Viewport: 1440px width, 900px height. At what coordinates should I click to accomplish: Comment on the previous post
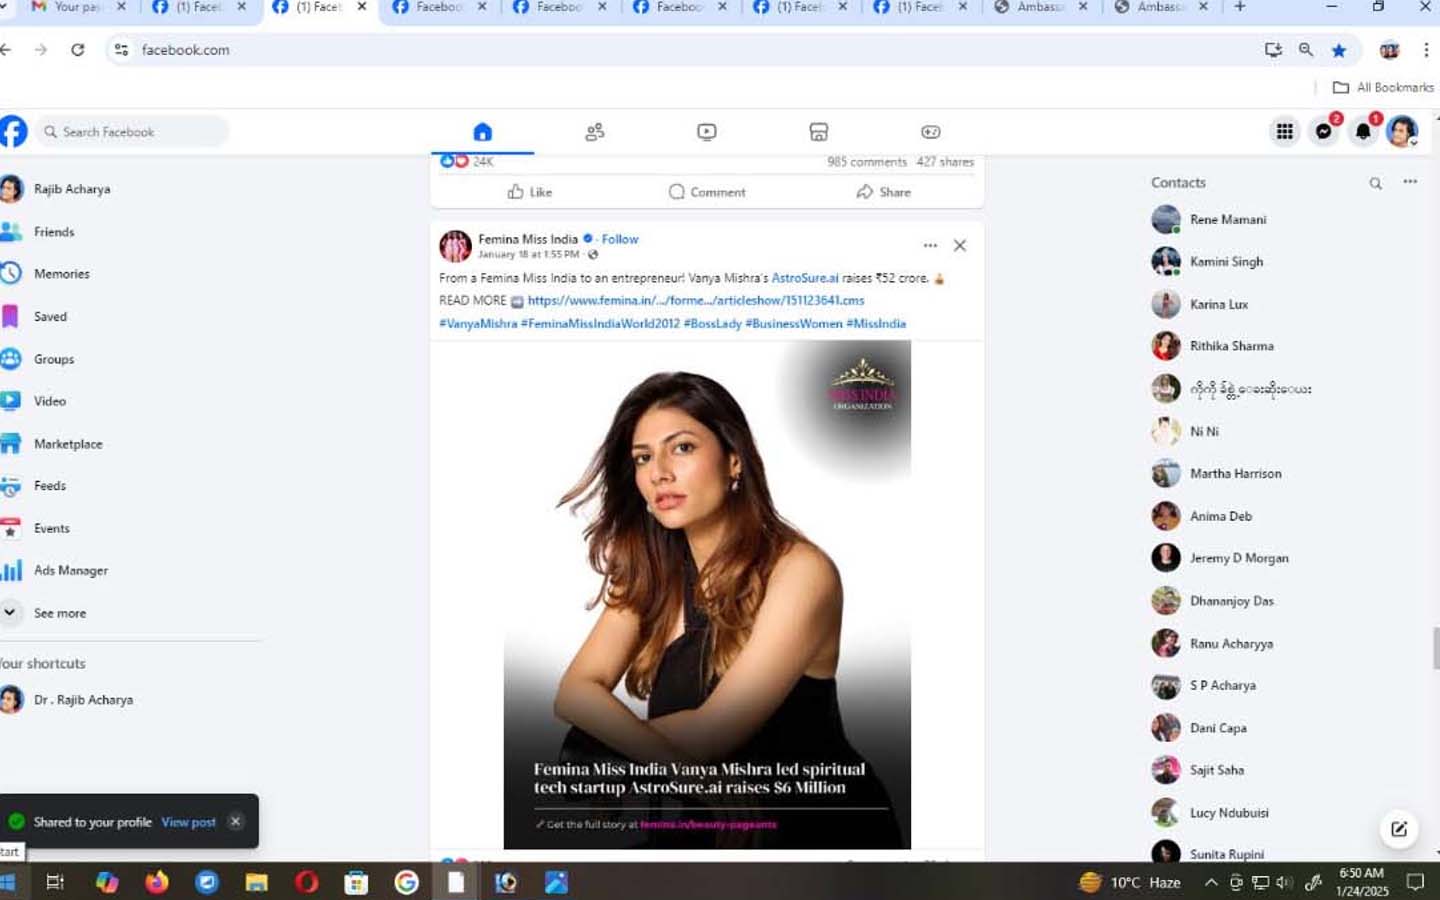[x=707, y=192]
